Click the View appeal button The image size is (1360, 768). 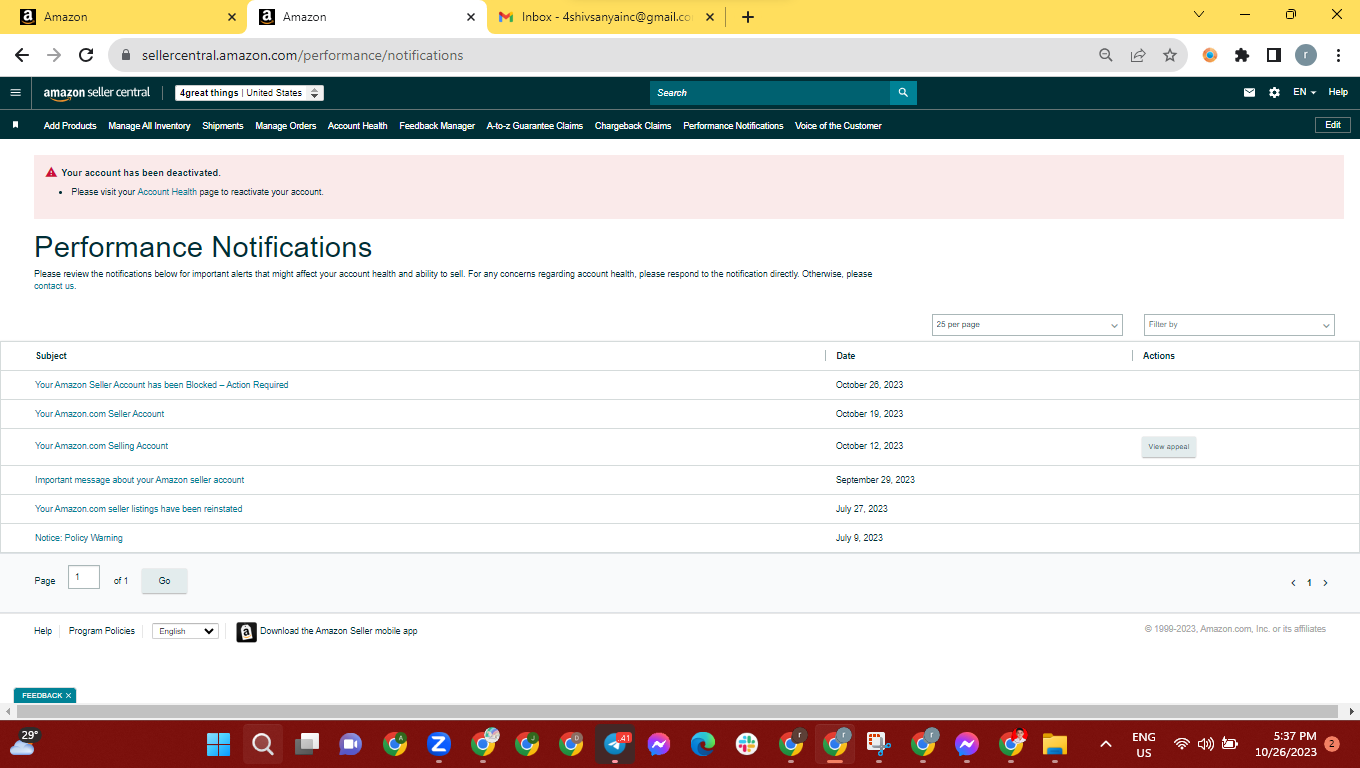tap(1169, 447)
